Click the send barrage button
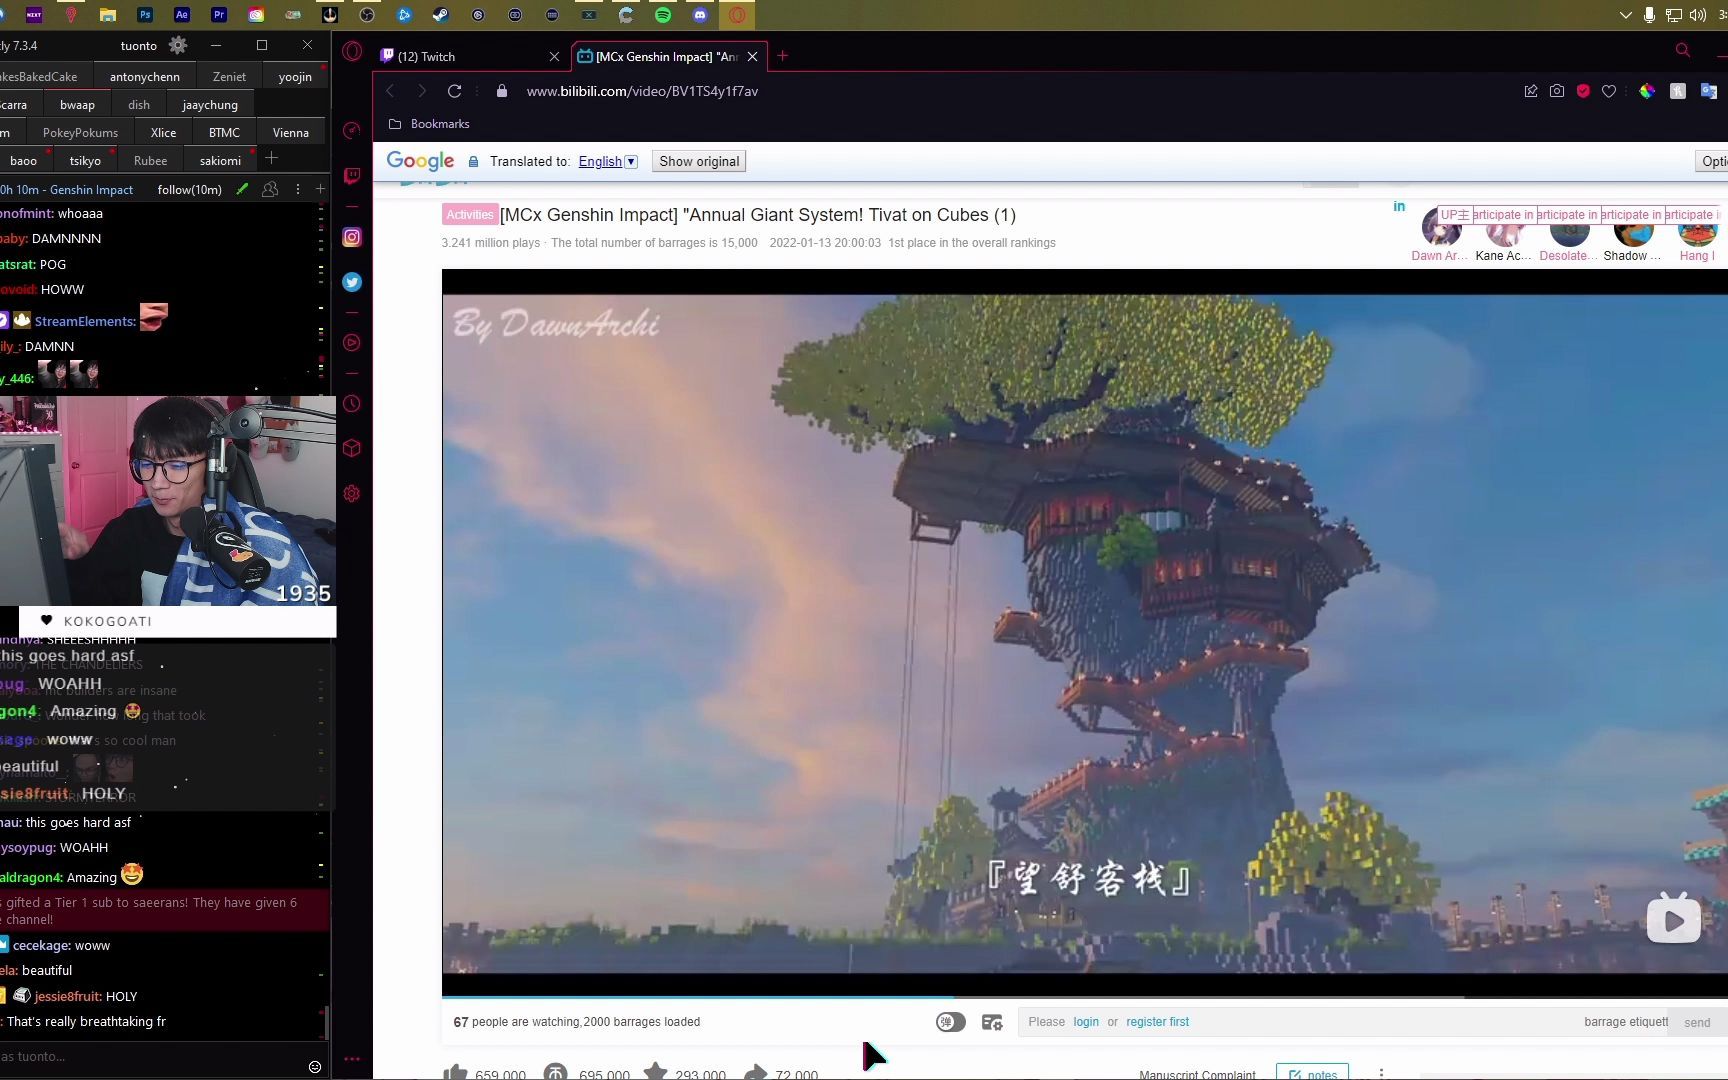The width and height of the screenshot is (1728, 1080). [1697, 1022]
